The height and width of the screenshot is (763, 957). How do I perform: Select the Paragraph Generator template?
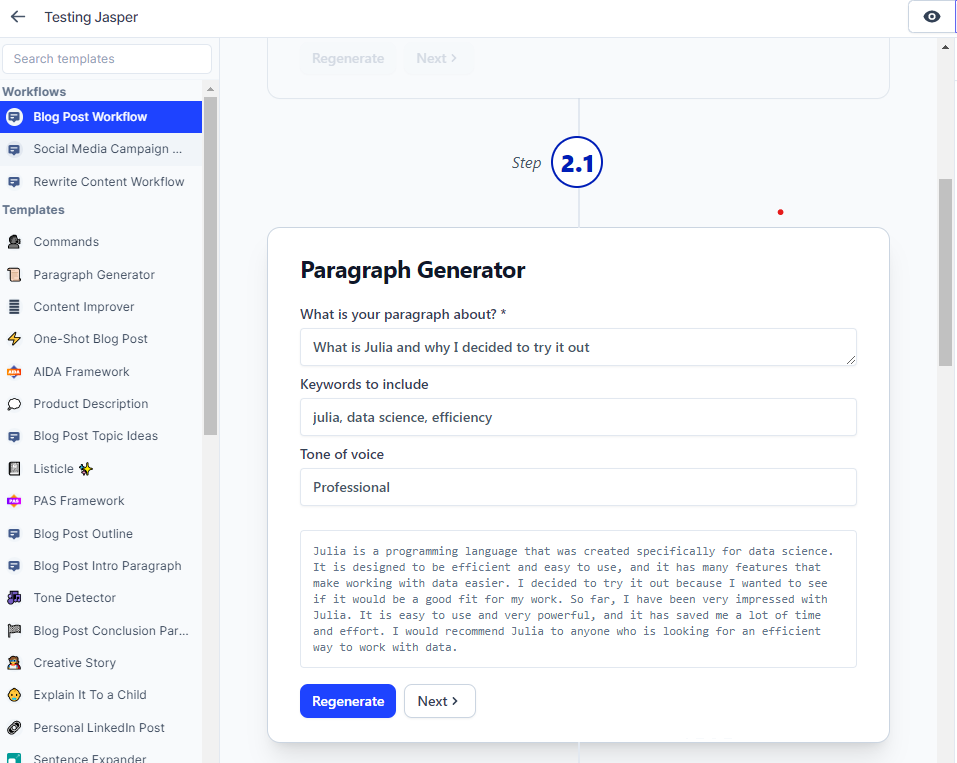101,275
